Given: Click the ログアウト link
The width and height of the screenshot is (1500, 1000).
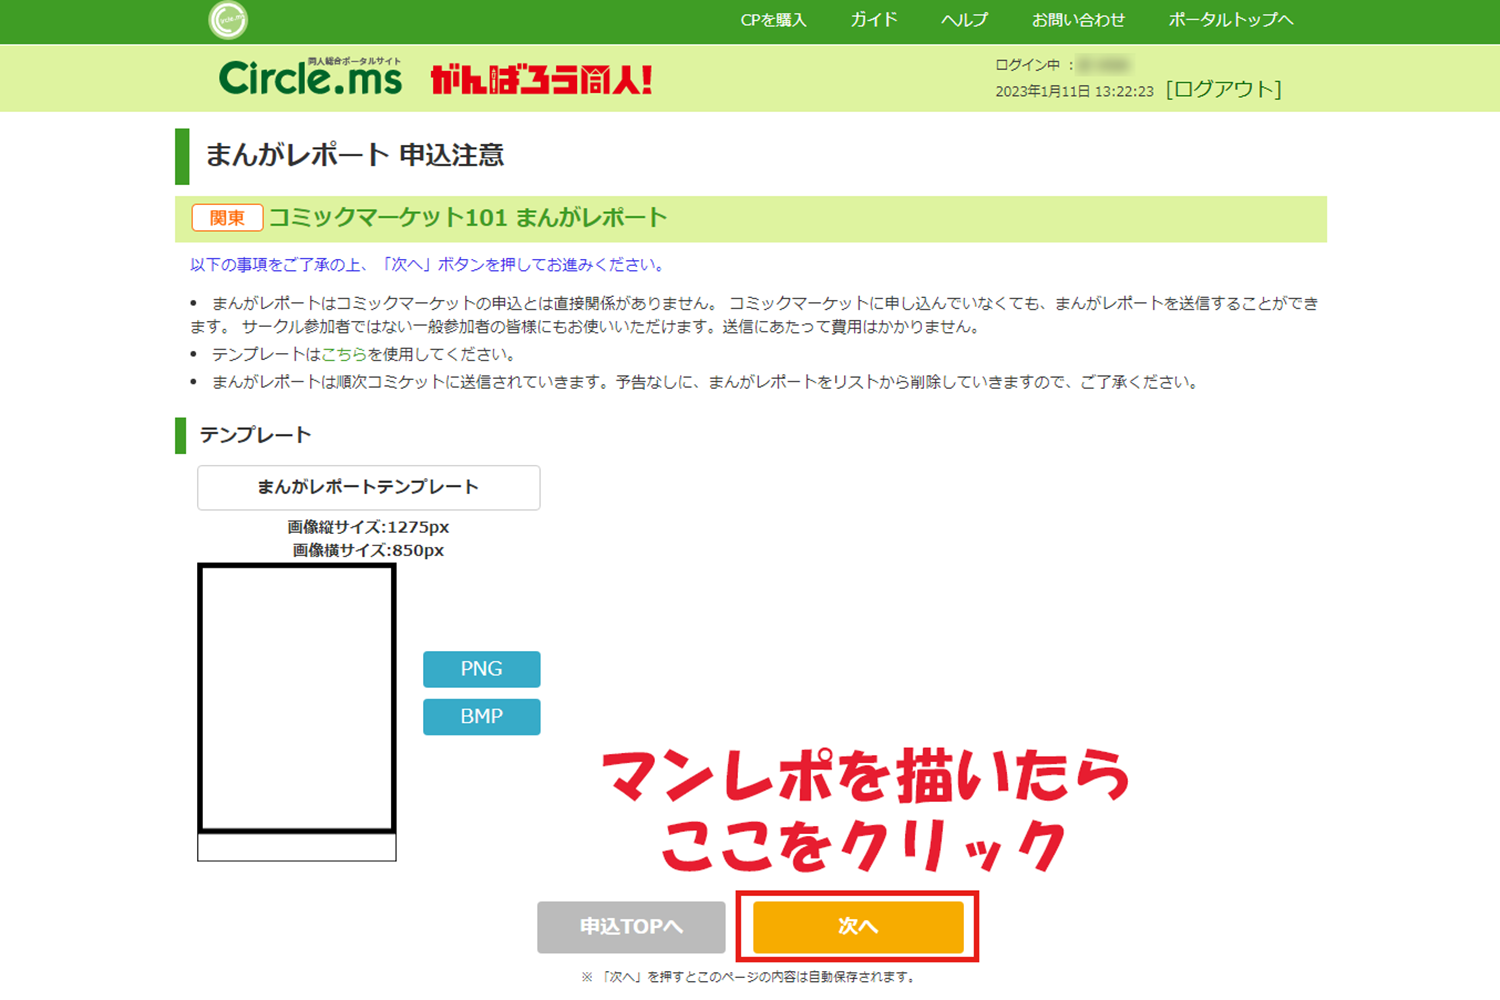Looking at the screenshot, I should 1222,89.
